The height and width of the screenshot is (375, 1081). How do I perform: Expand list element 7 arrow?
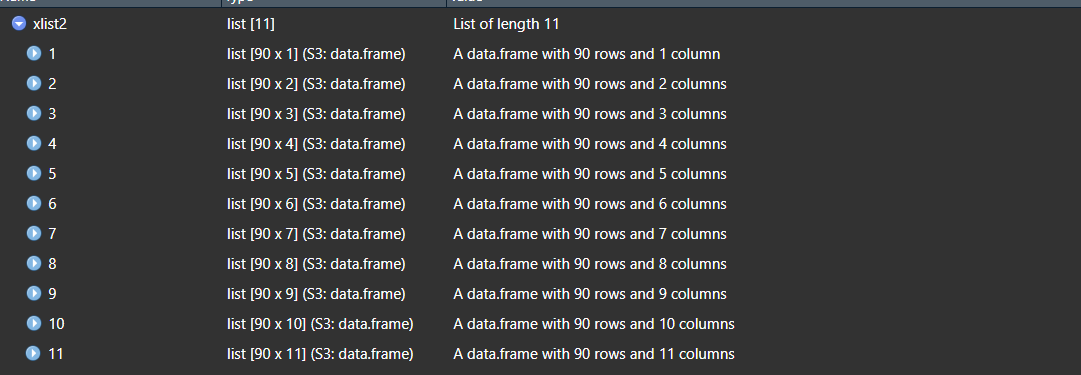pos(34,234)
